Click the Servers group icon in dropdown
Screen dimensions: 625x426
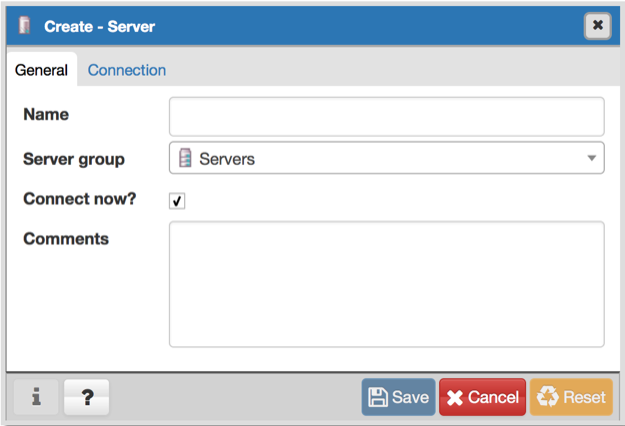click(185, 158)
